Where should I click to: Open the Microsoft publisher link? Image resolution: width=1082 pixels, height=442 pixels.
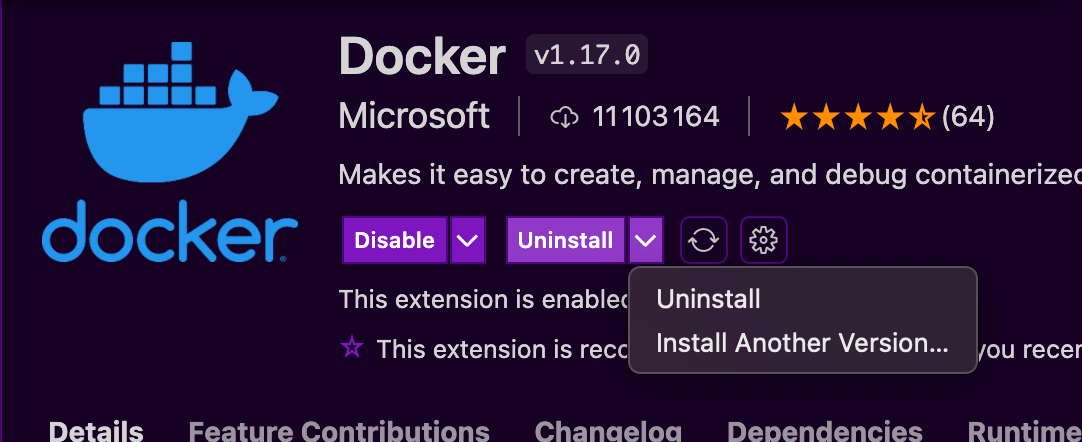pos(414,117)
